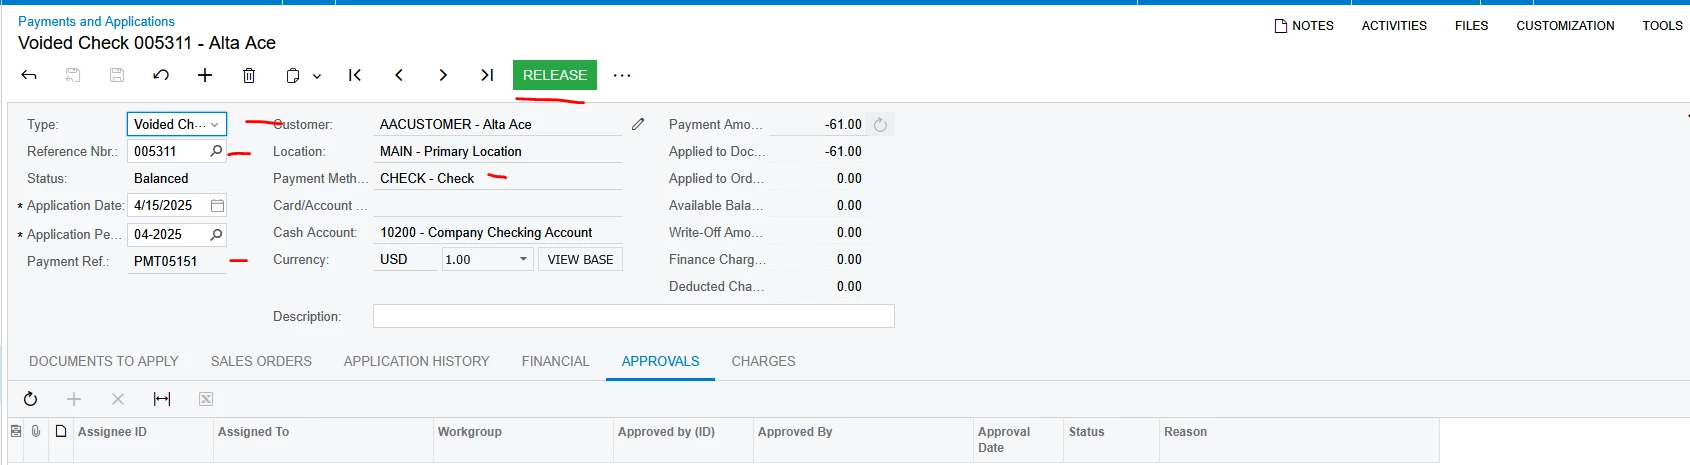Image resolution: width=1690 pixels, height=465 pixels.
Task: Click the Assignee ID column header
Action: pyautogui.click(x=143, y=440)
